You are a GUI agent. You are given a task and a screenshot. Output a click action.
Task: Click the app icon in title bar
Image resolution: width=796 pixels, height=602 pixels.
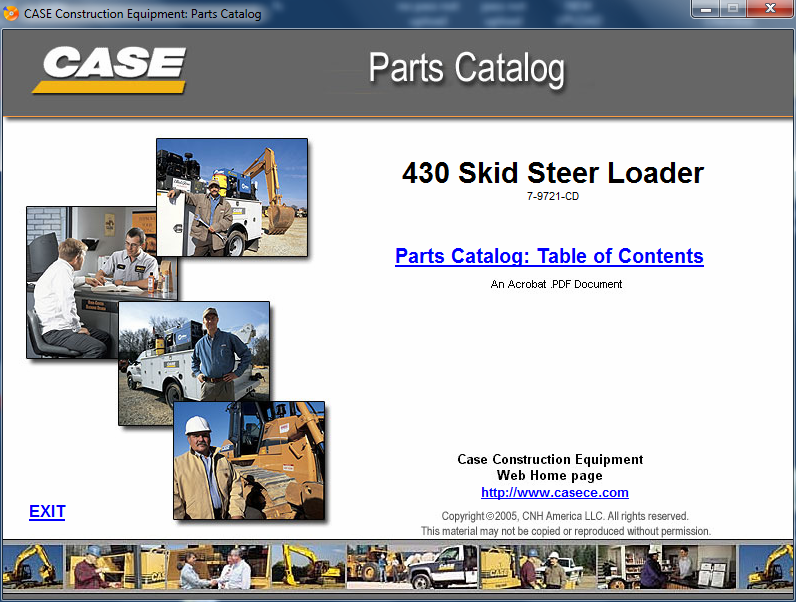point(10,13)
